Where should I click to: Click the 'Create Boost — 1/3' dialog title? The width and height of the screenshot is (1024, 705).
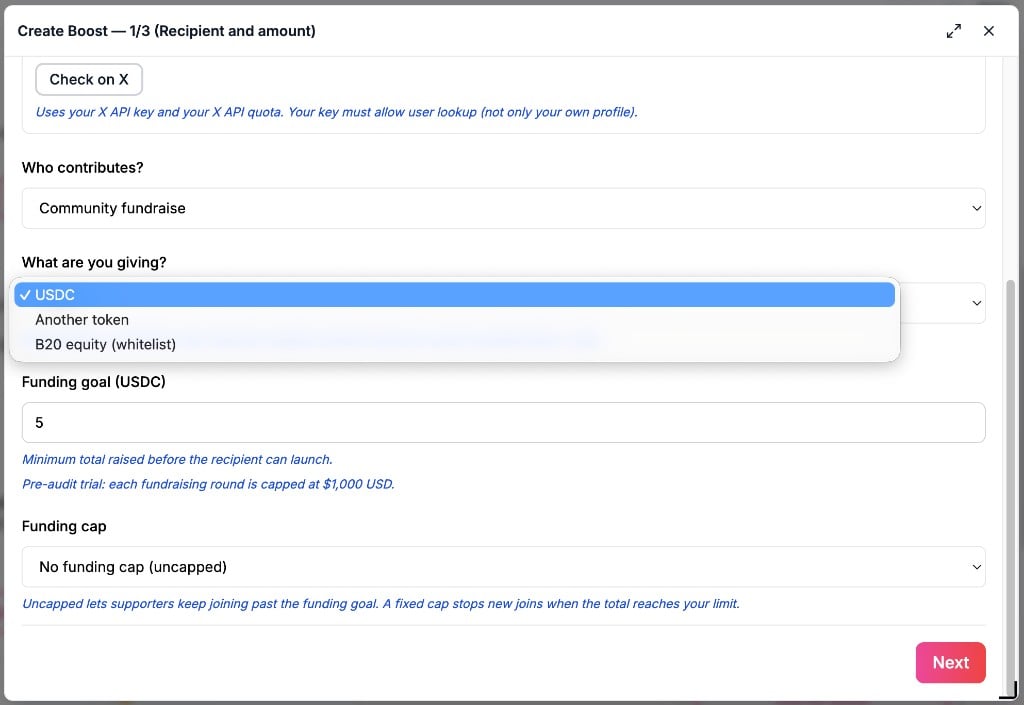[x=167, y=31]
